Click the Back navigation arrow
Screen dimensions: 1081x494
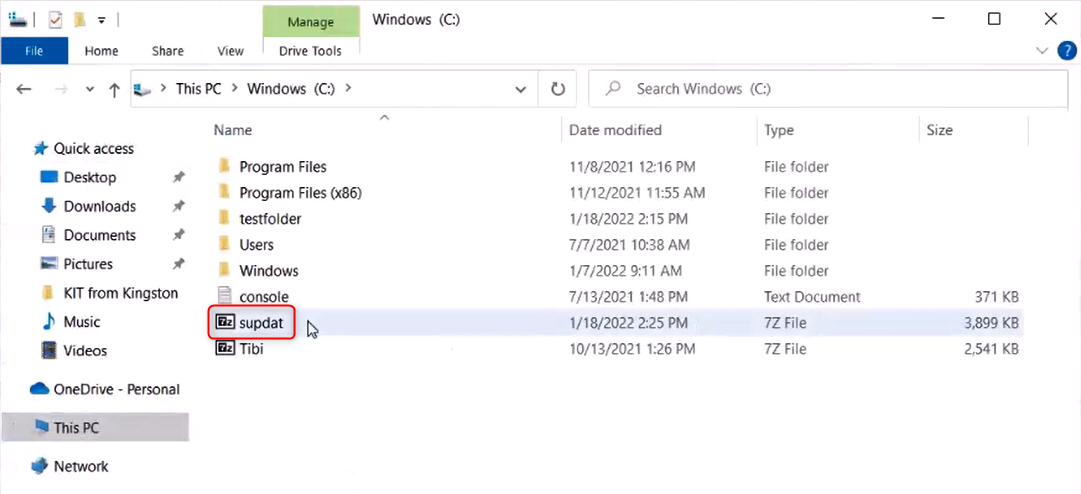pos(25,89)
